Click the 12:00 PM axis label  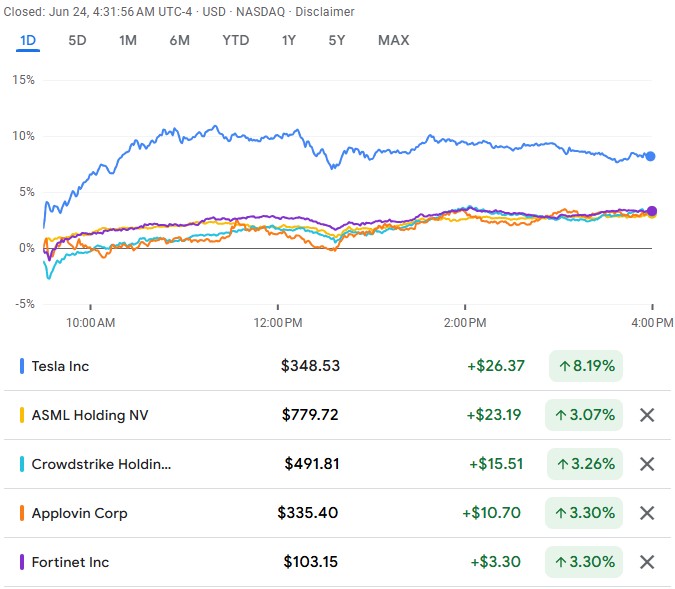coord(278,322)
